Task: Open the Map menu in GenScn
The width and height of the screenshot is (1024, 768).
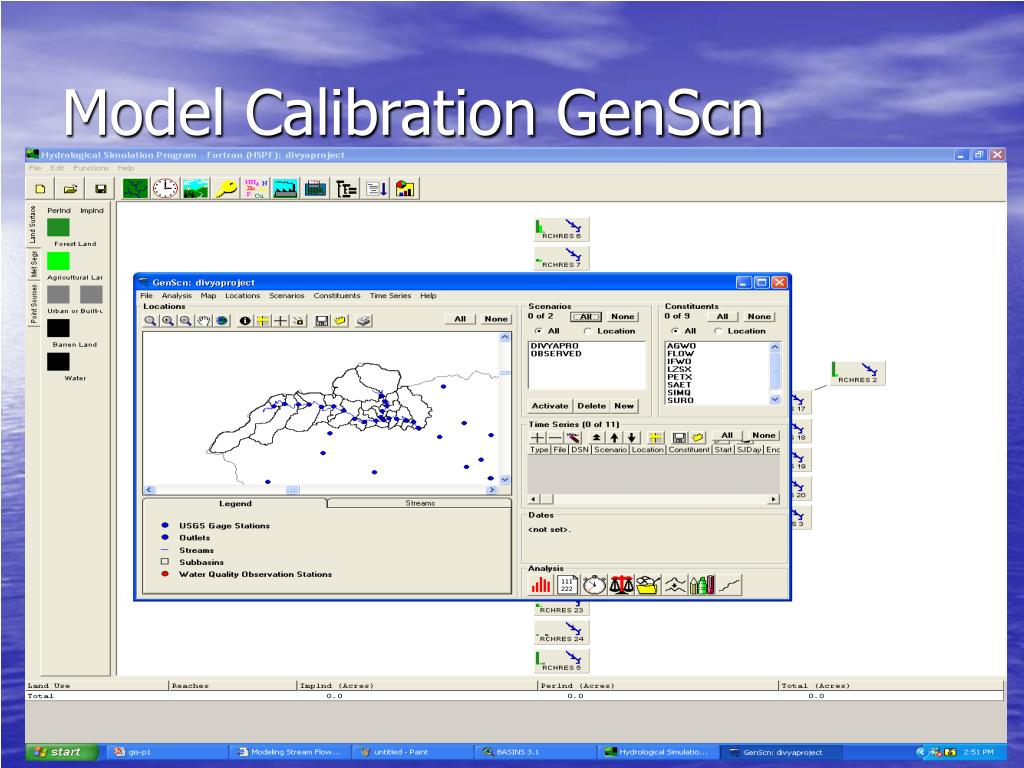Action: tap(208, 296)
